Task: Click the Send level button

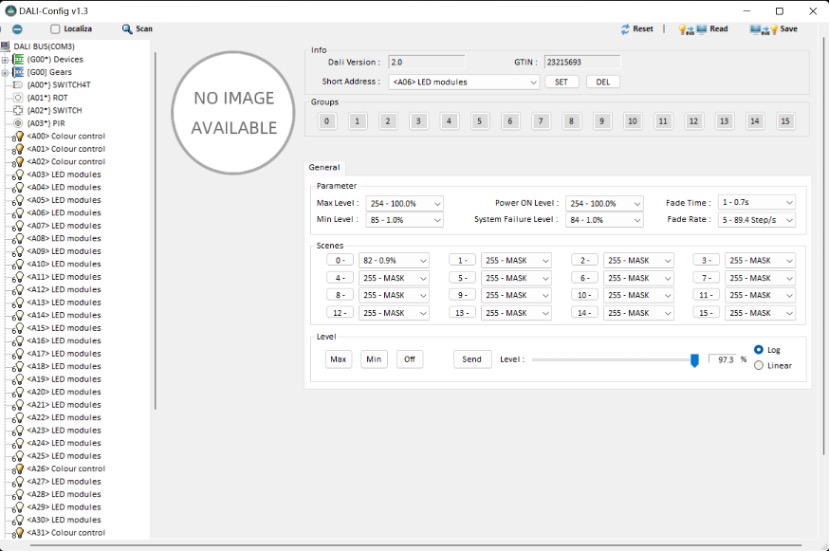Action: click(x=472, y=359)
